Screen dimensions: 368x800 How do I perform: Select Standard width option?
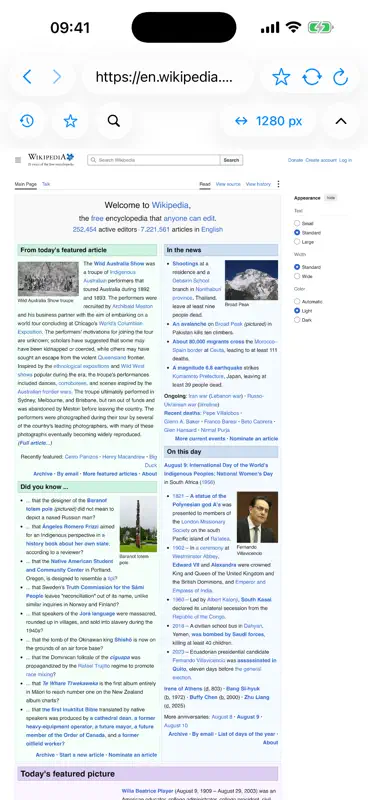[297, 267]
